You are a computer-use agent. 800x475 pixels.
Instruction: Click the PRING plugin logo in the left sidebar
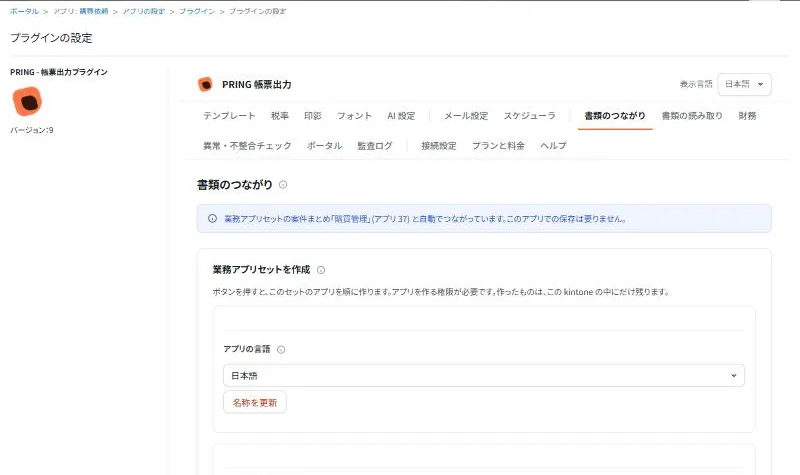click(27, 101)
